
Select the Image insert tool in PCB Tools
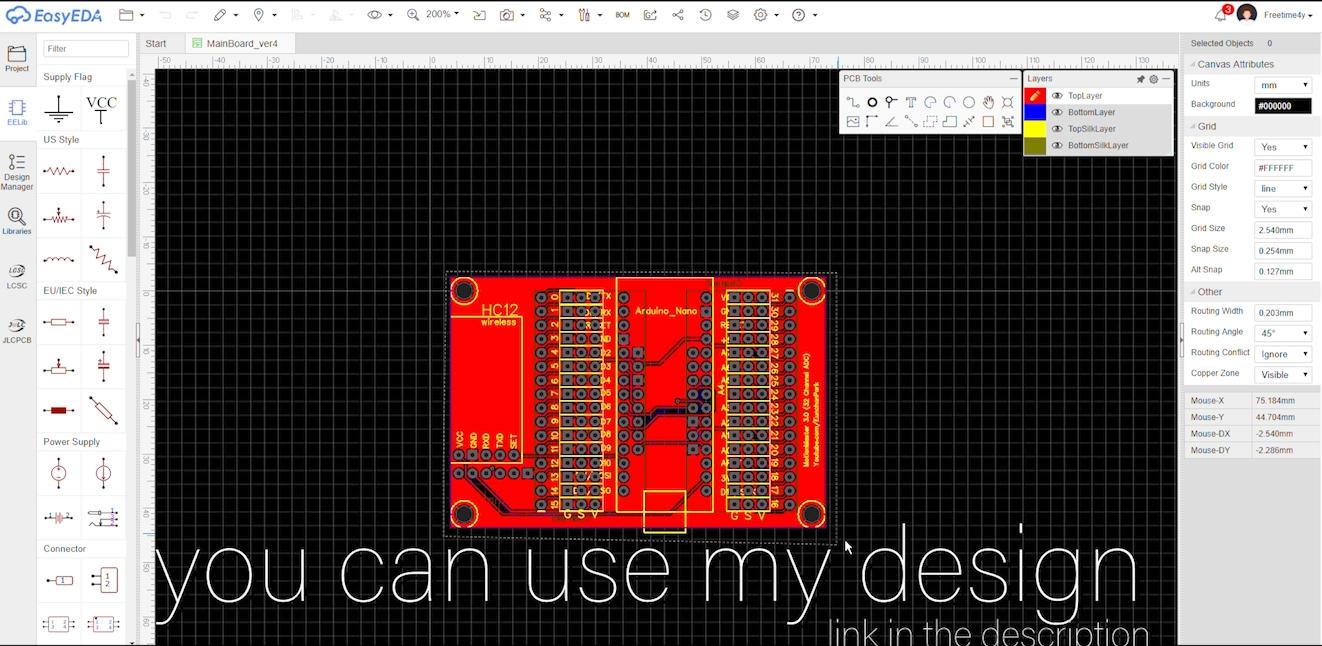pos(853,122)
